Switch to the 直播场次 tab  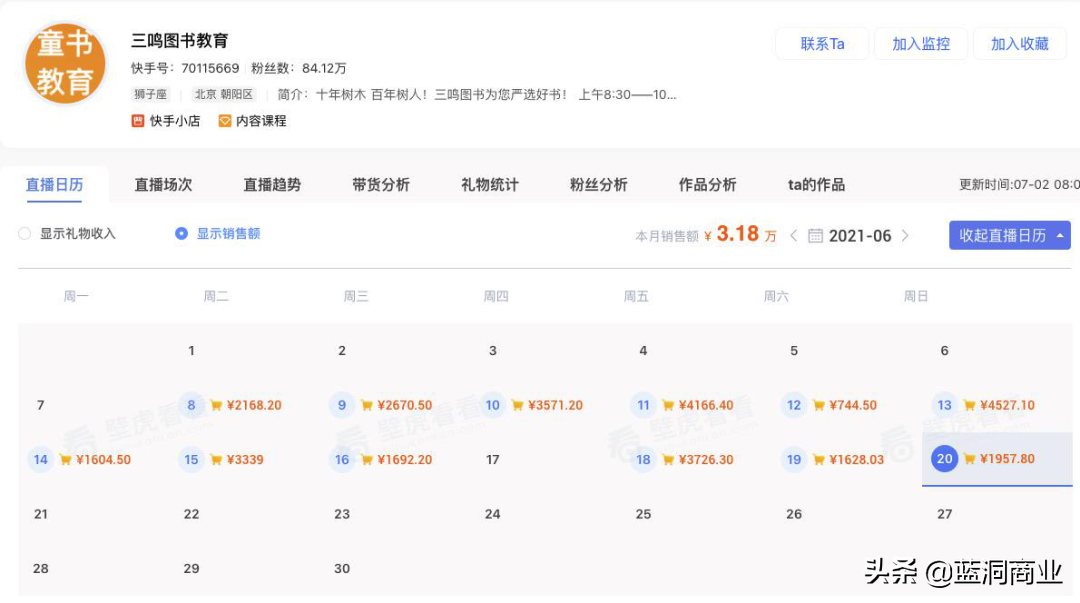pyautogui.click(x=163, y=185)
